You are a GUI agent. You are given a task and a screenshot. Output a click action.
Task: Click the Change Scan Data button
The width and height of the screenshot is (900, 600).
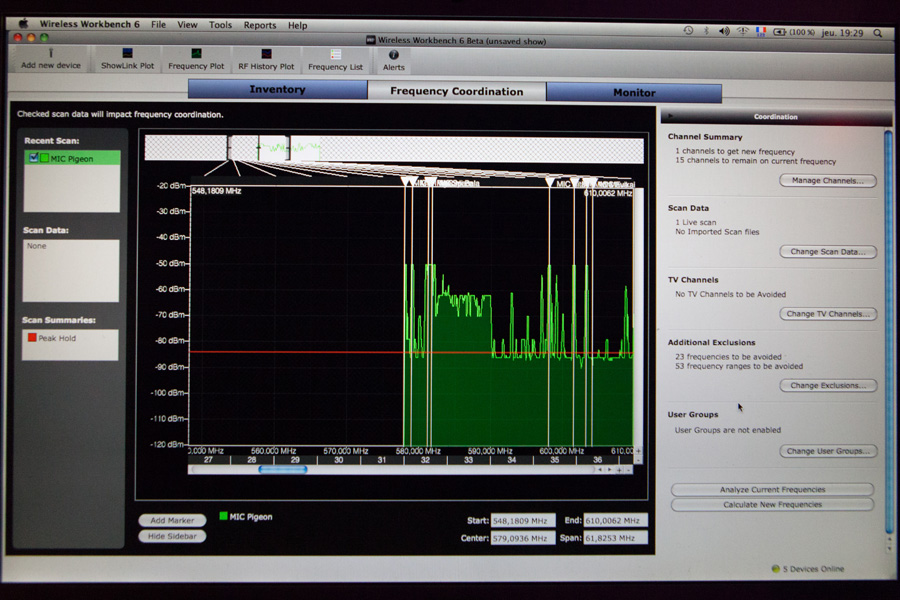coord(828,251)
